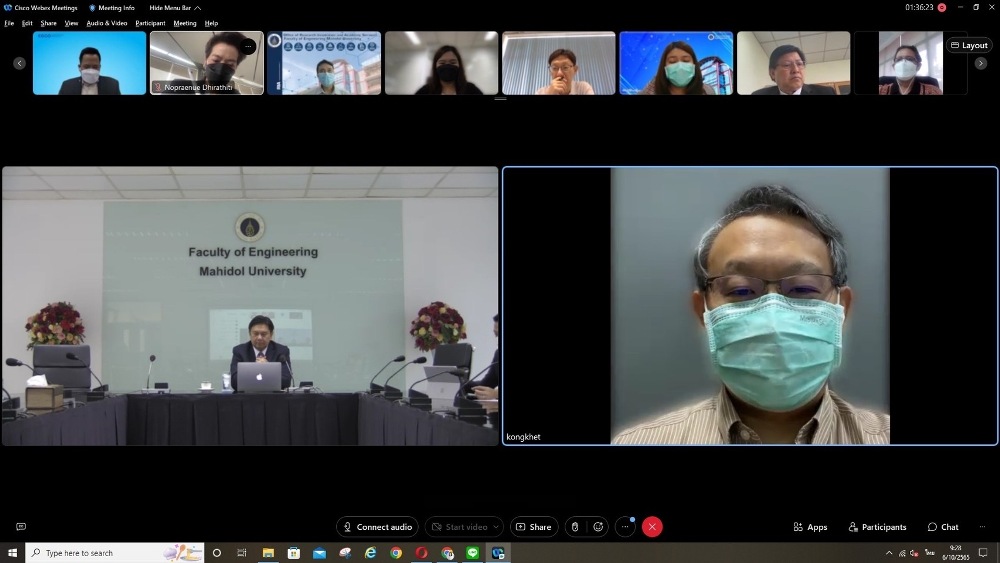Click the raise hand gesture icon
The height and width of the screenshot is (563, 1000).
(x=575, y=527)
